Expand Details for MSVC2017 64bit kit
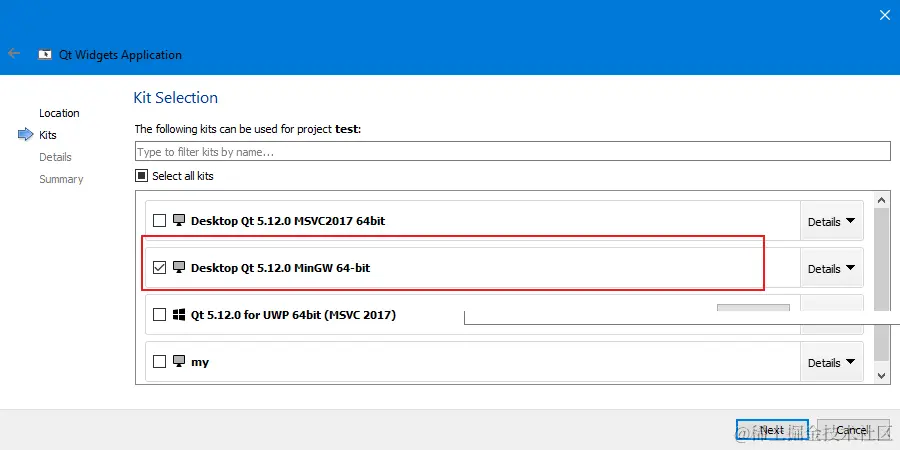The height and width of the screenshot is (450, 900). [832, 221]
